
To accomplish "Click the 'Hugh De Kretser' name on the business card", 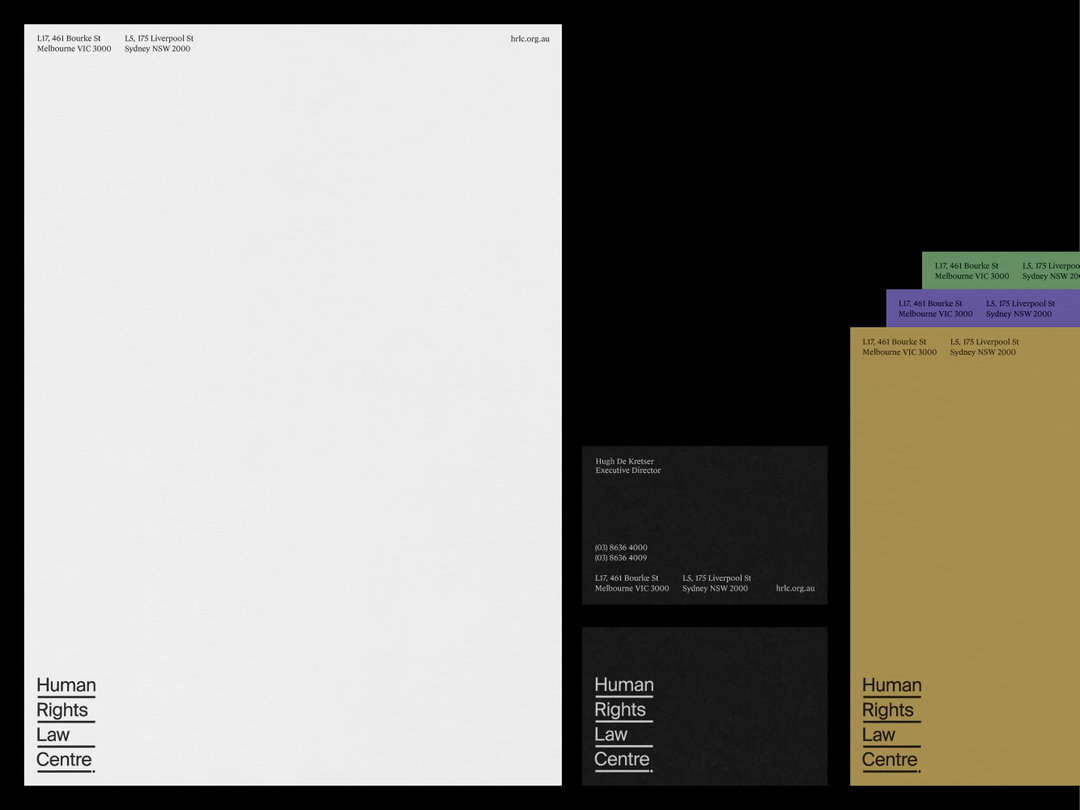I will point(625,461).
